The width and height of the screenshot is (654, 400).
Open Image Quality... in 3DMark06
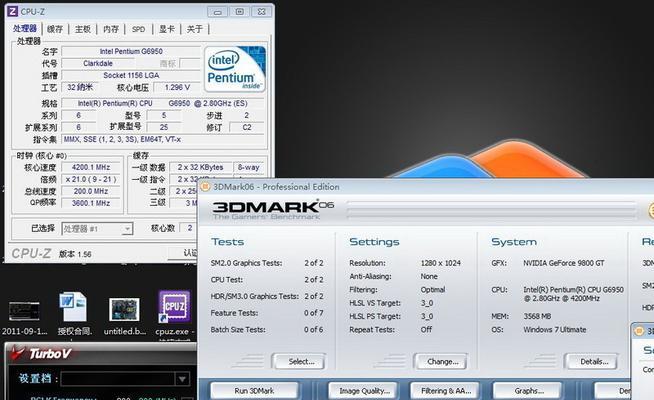click(x=364, y=391)
